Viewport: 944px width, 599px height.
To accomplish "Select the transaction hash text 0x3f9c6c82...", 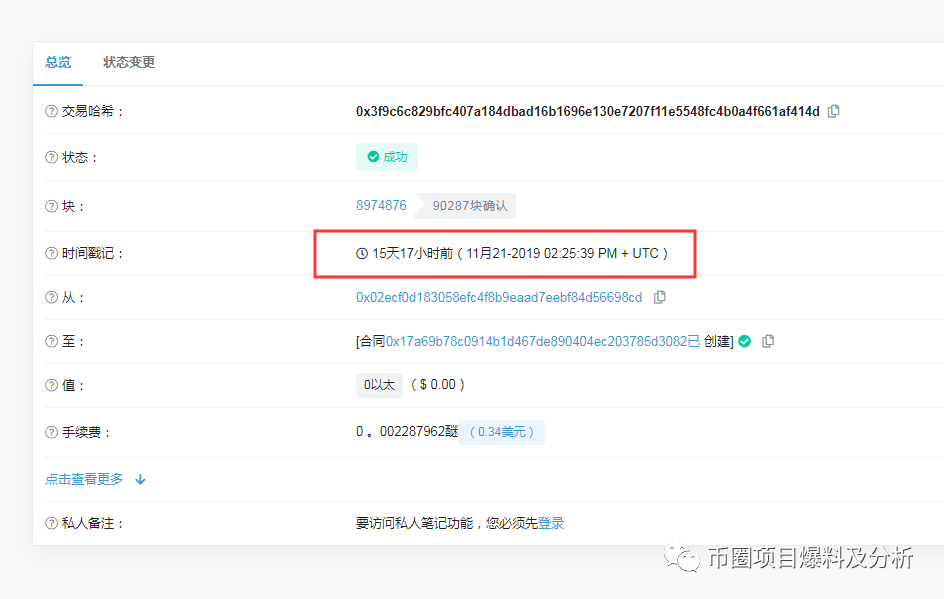I will 588,111.
